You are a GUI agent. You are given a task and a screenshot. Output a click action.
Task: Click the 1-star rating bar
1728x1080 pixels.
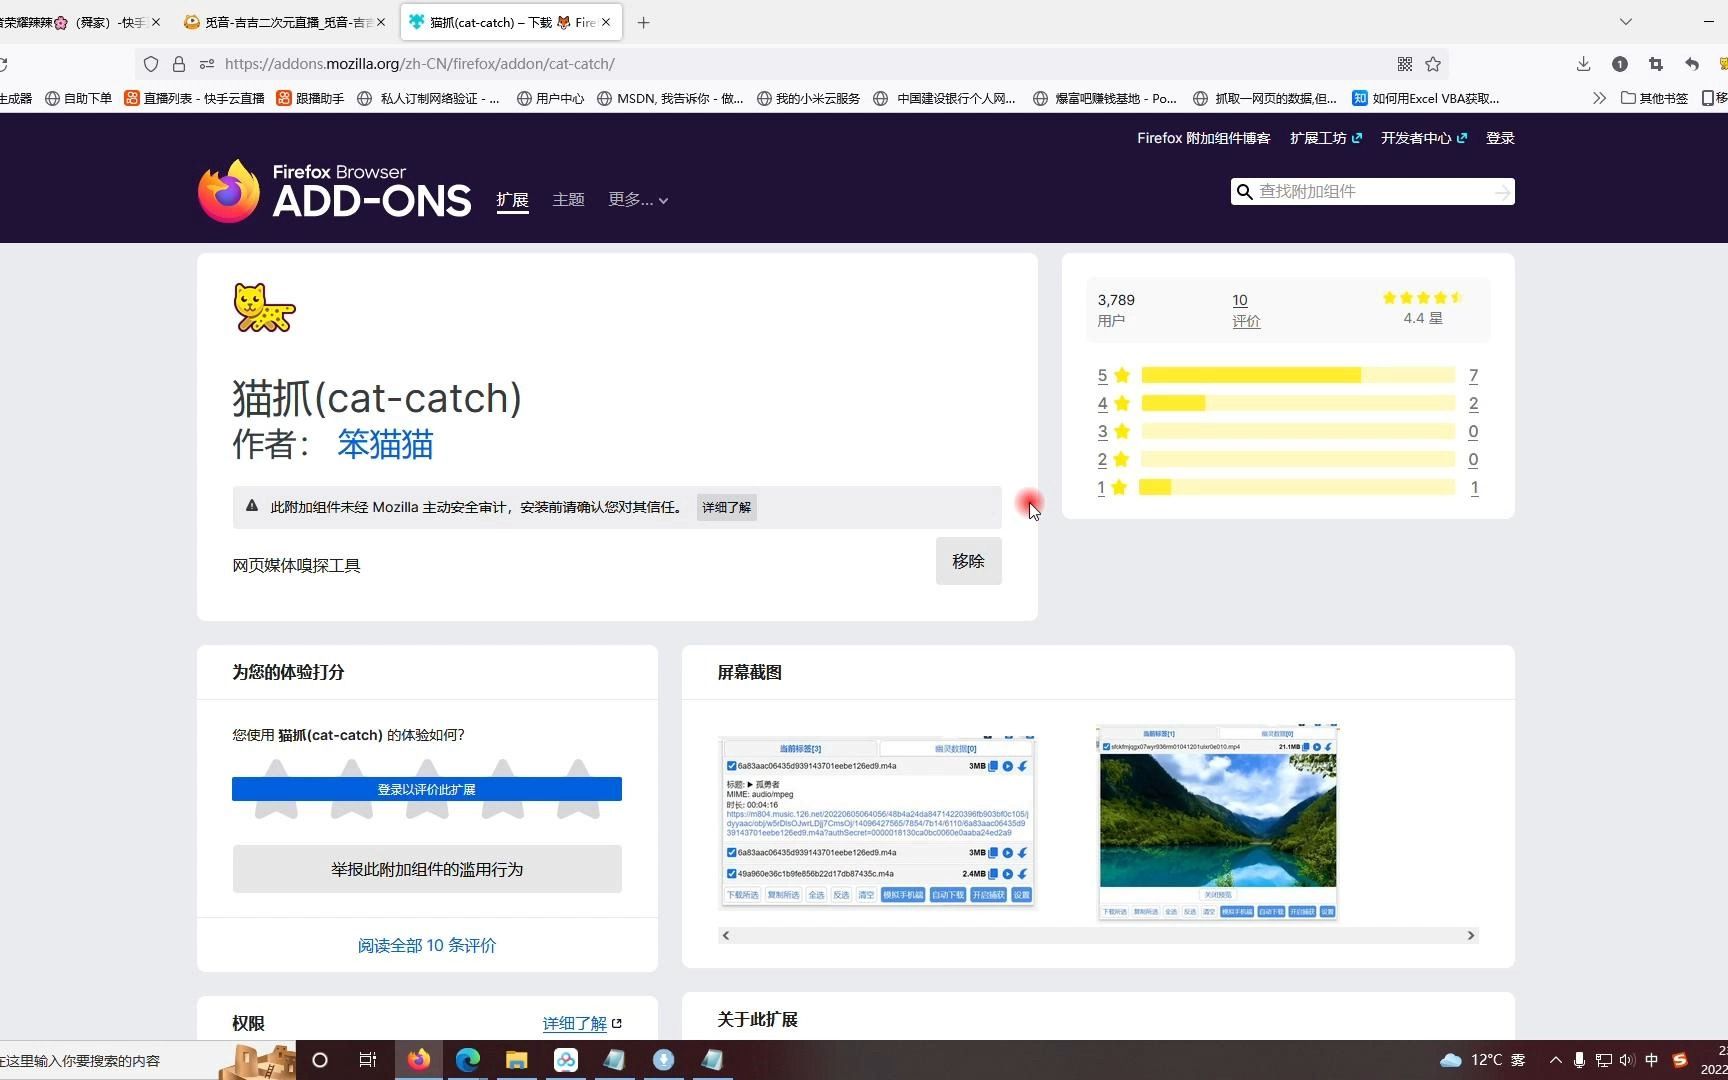click(x=1298, y=487)
